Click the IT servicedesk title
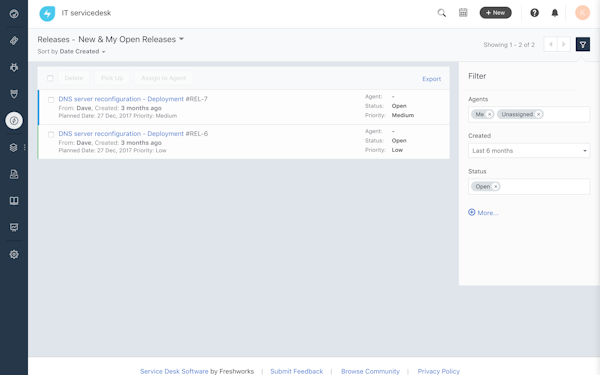The image size is (600, 375). click(x=86, y=13)
